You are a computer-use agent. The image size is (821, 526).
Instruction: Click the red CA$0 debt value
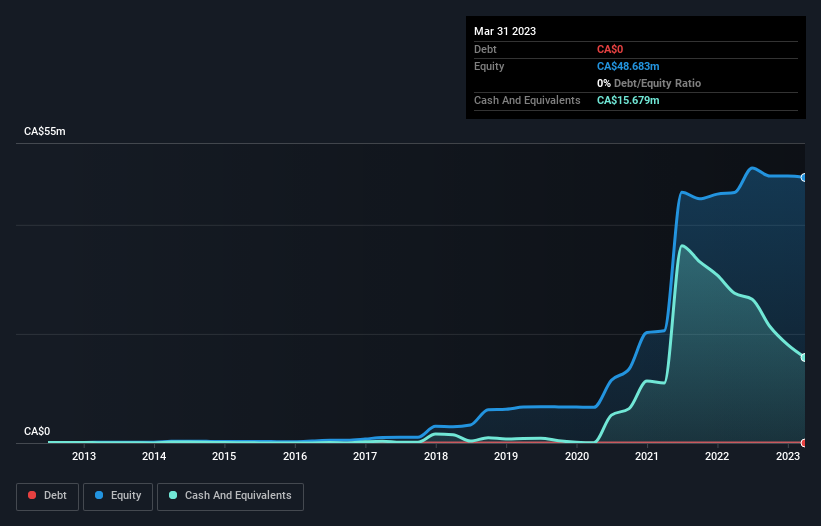click(610, 49)
